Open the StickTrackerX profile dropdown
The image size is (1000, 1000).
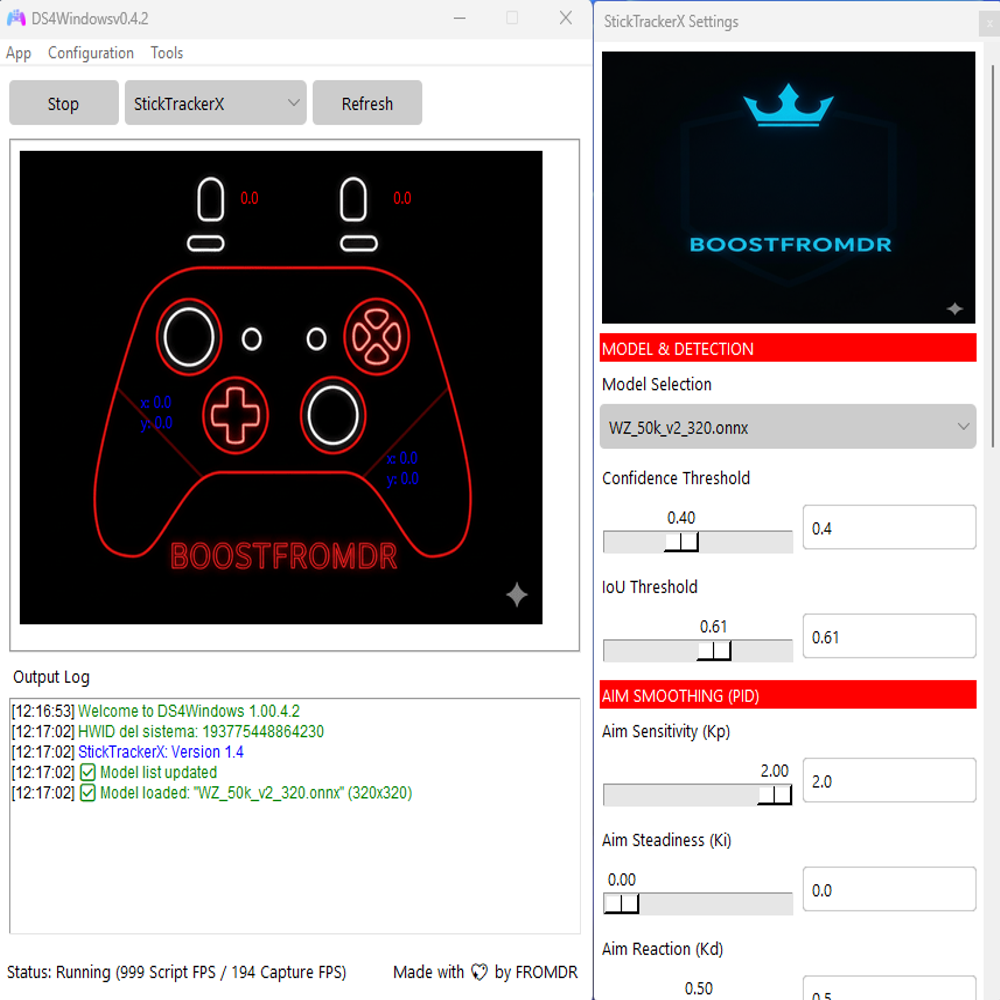pyautogui.click(x=216, y=103)
